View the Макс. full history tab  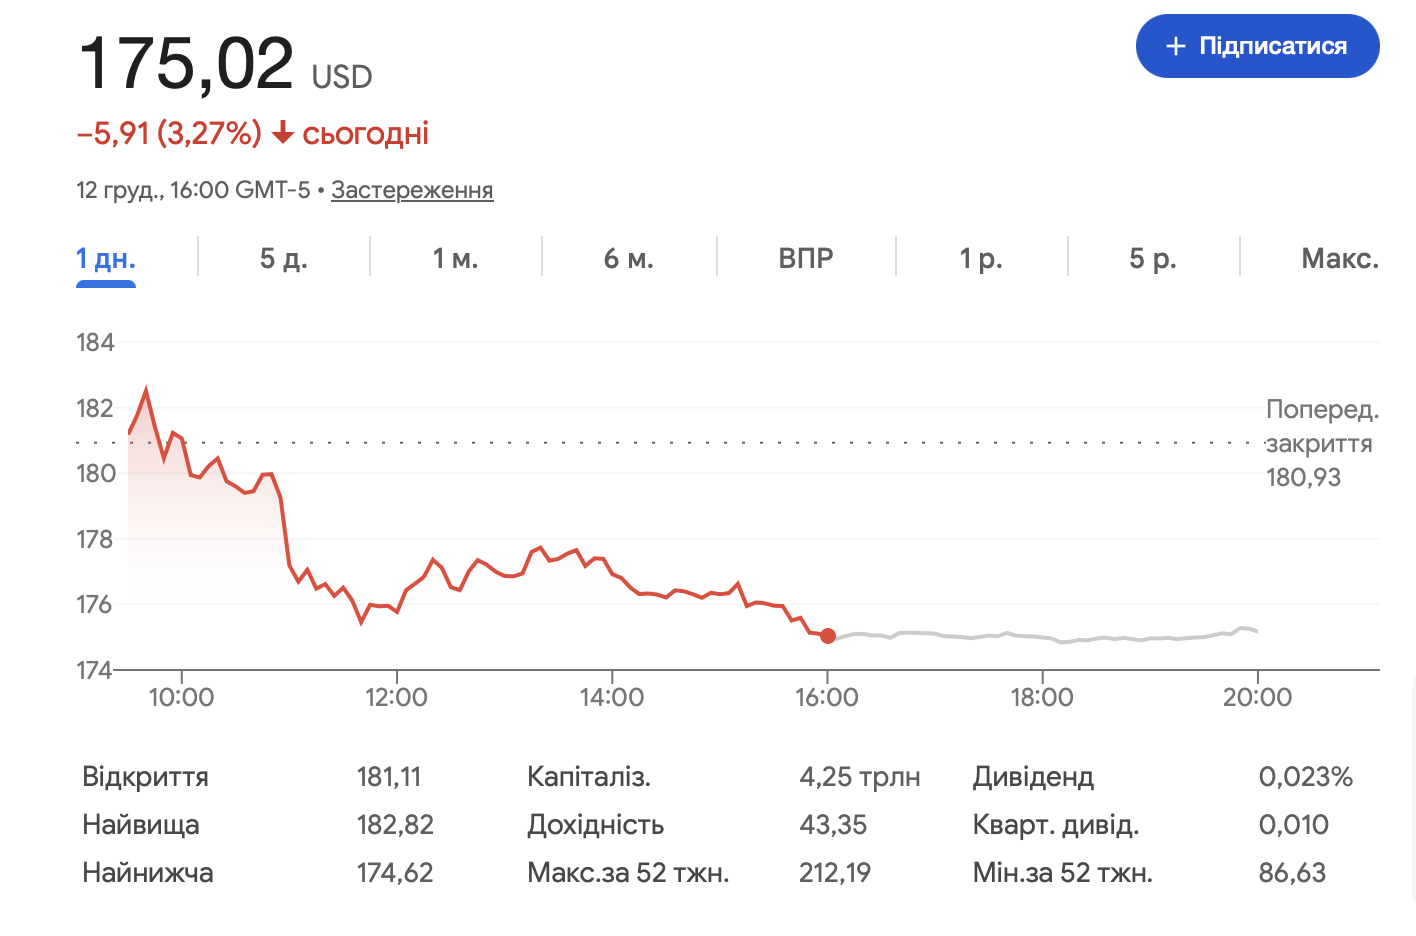[1340, 259]
